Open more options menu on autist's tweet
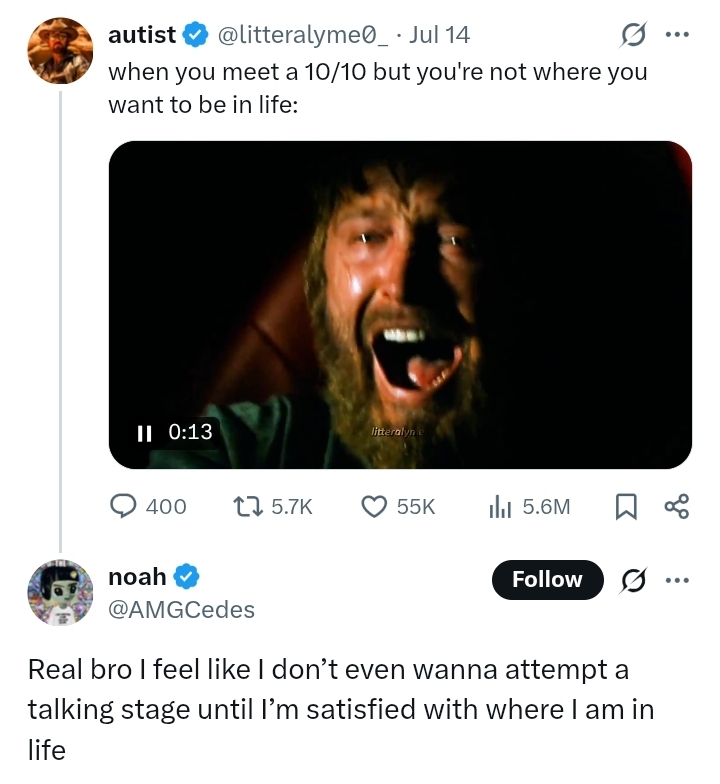 click(678, 34)
